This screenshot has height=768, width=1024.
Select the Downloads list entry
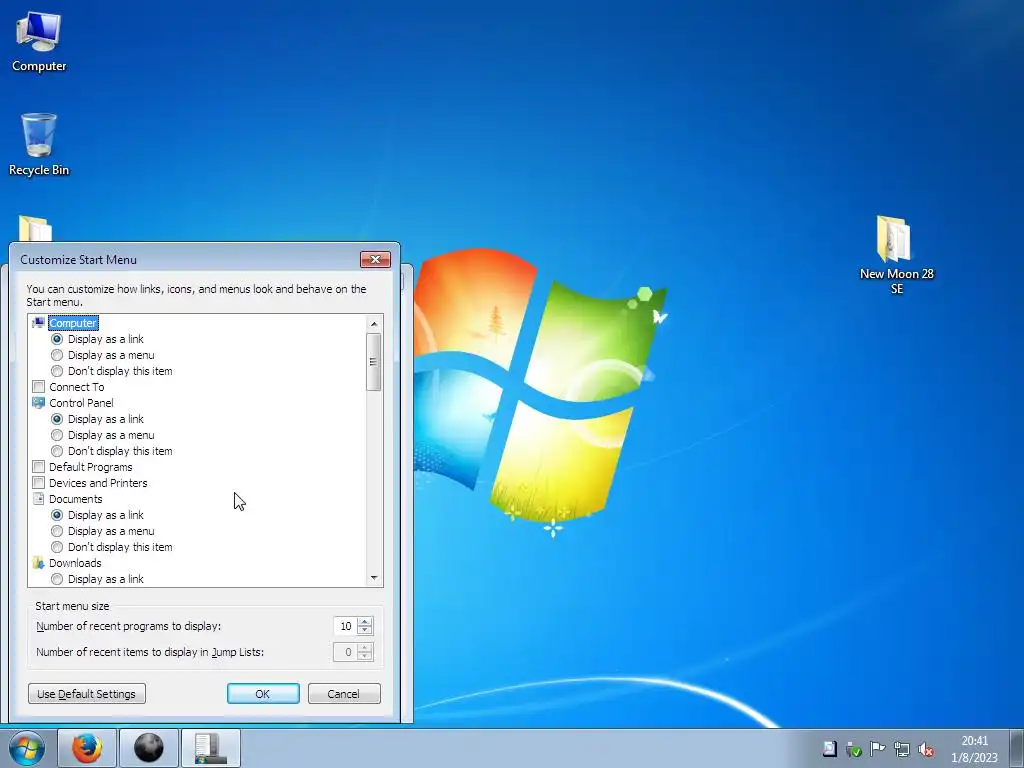point(75,563)
